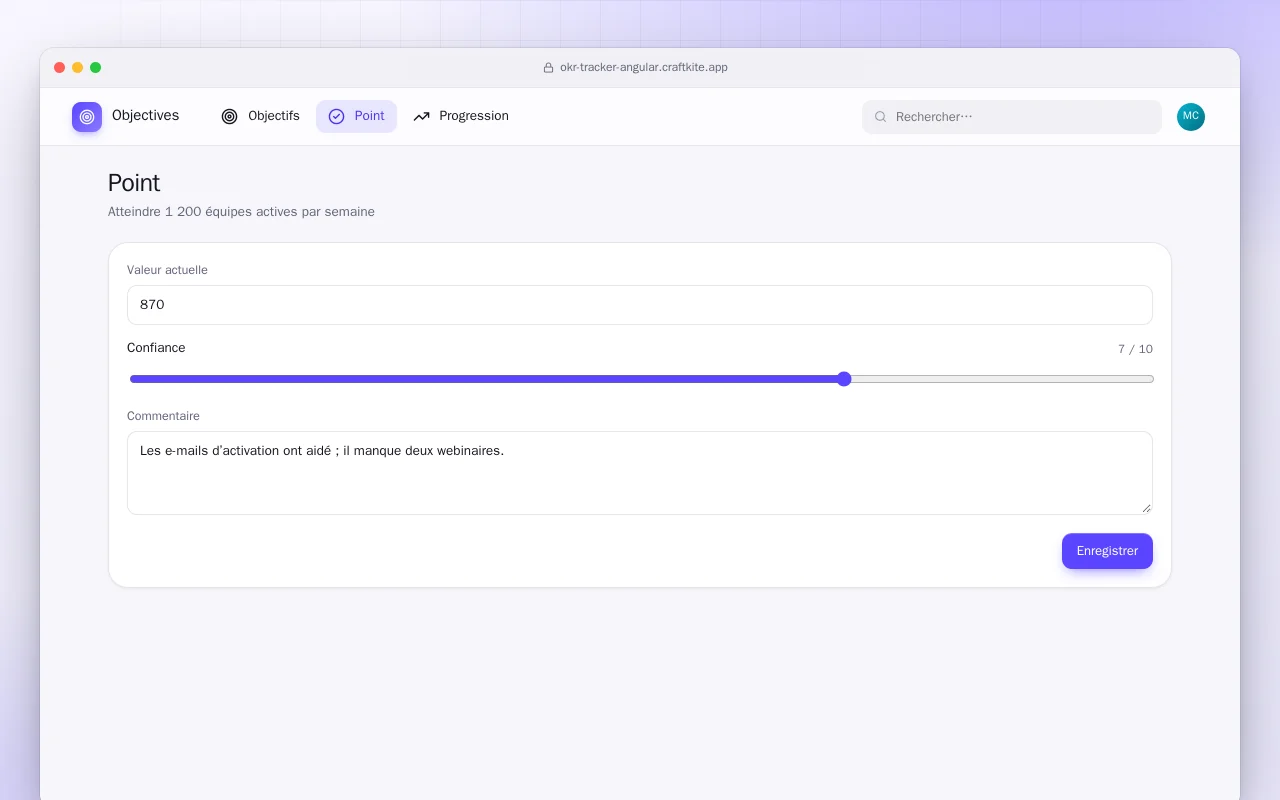
Task: Open the MC user avatar
Action: (1191, 117)
